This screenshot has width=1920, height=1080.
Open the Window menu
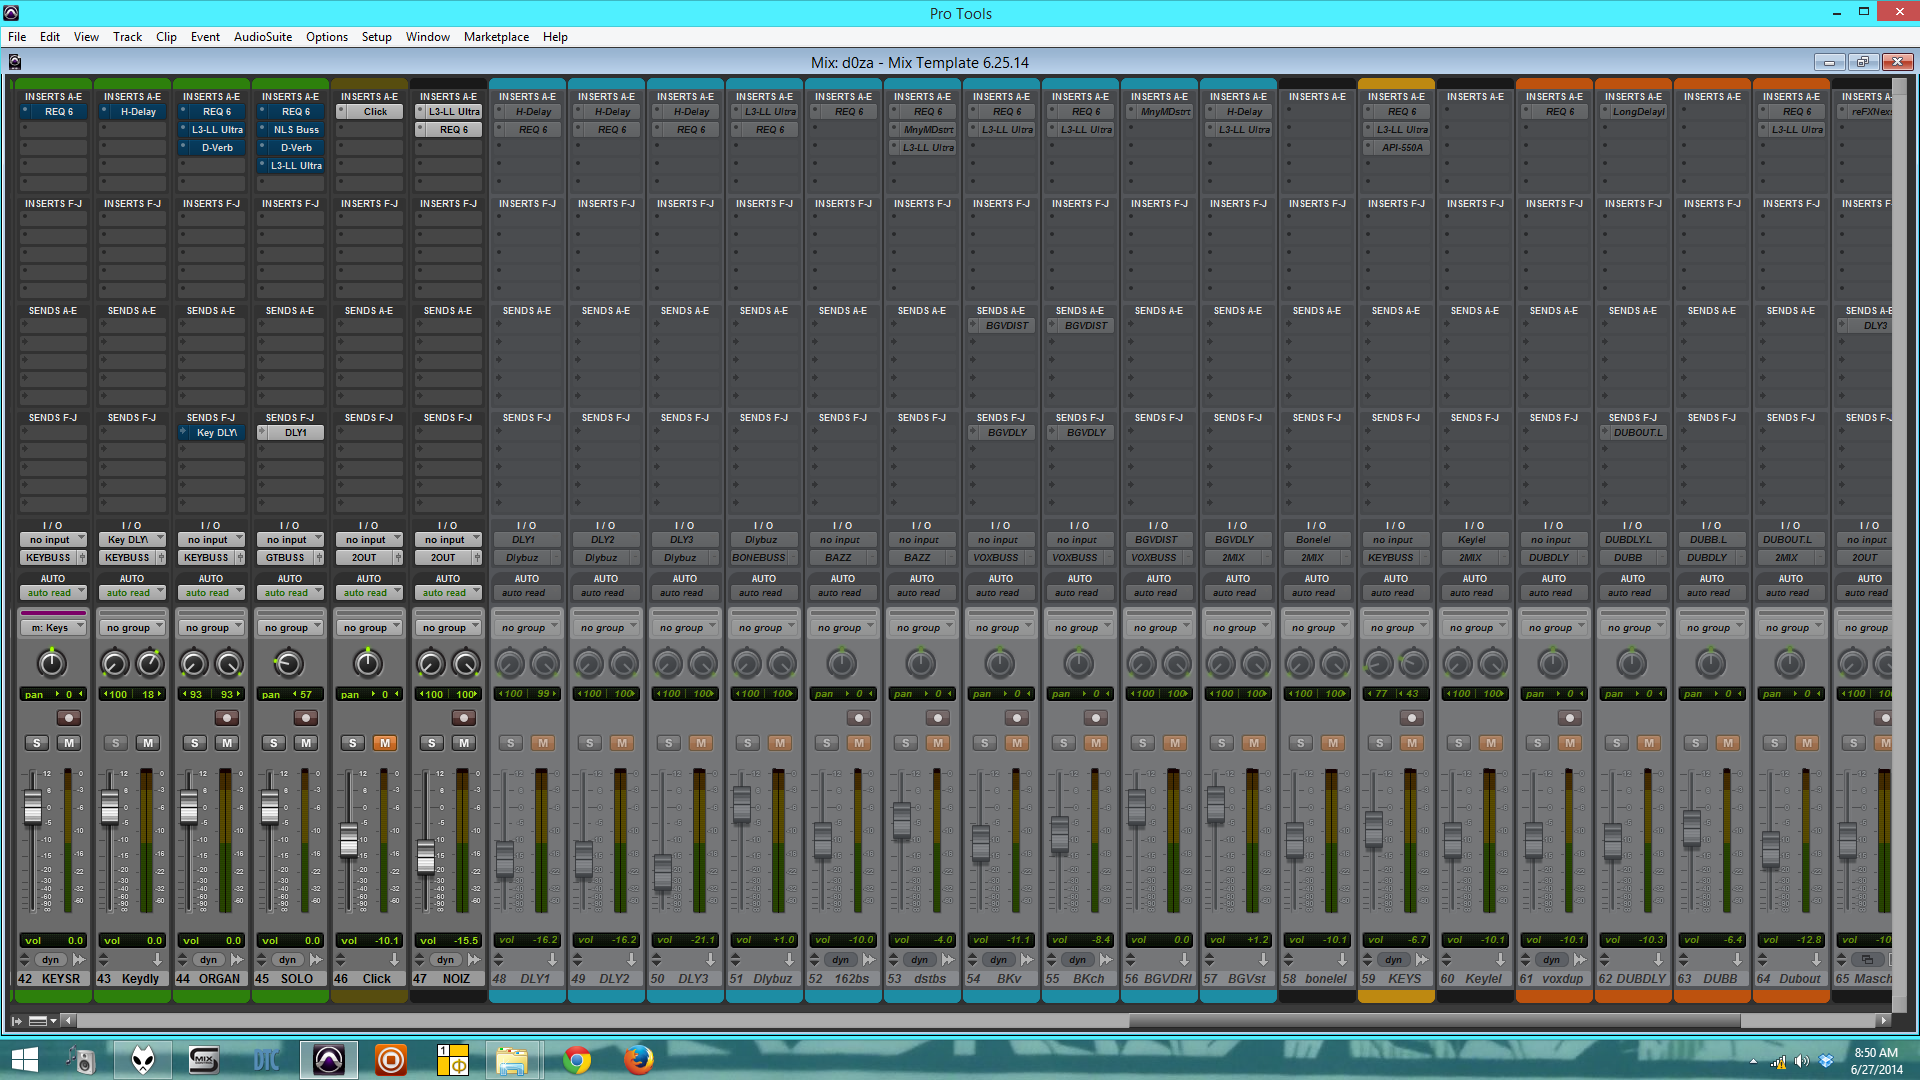pyautogui.click(x=427, y=37)
